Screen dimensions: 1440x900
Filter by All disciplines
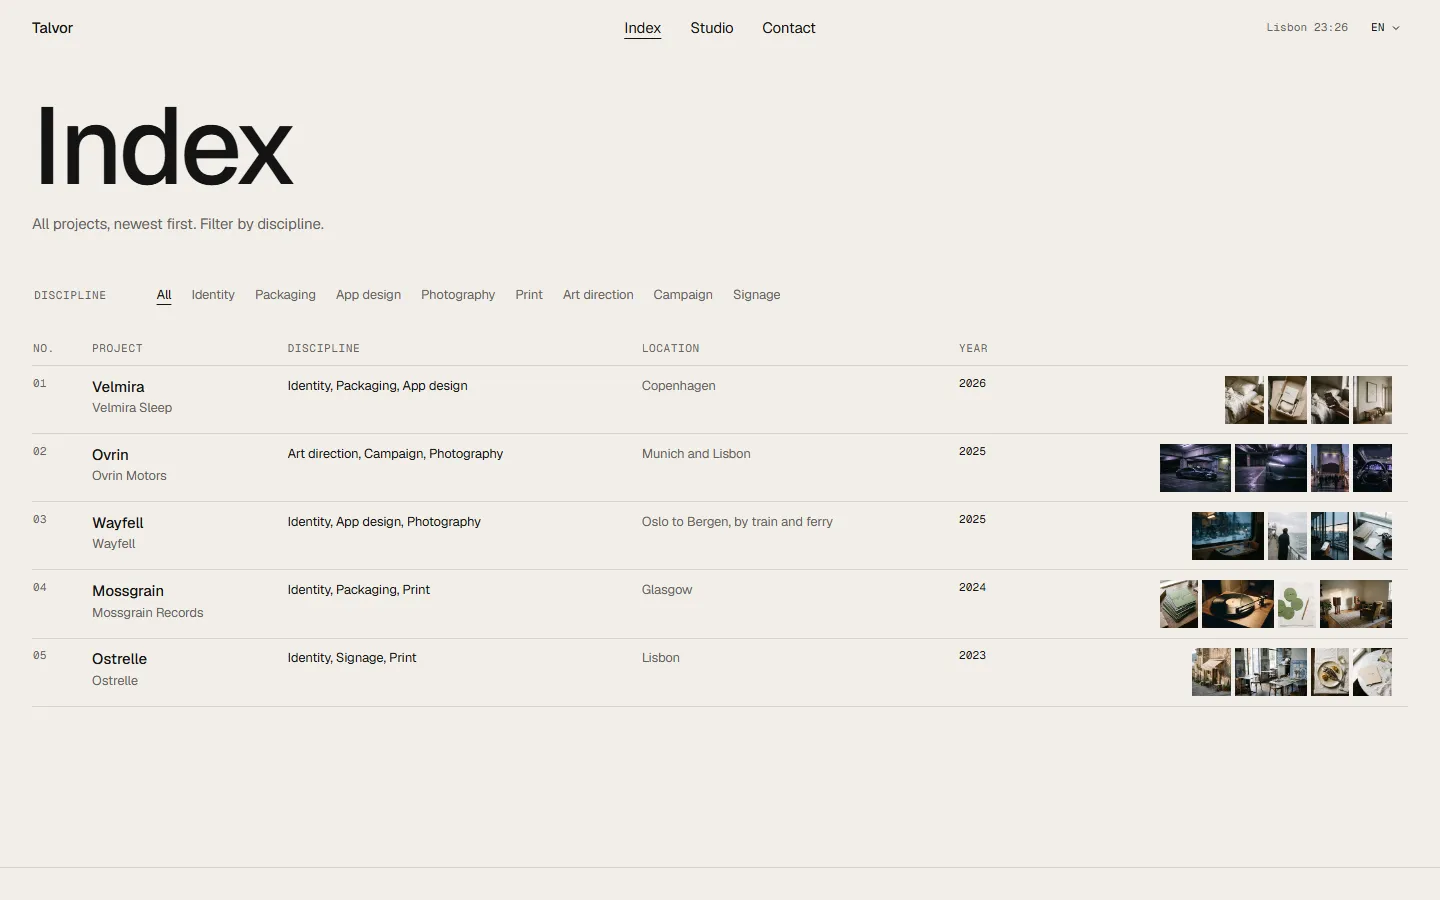pos(164,295)
